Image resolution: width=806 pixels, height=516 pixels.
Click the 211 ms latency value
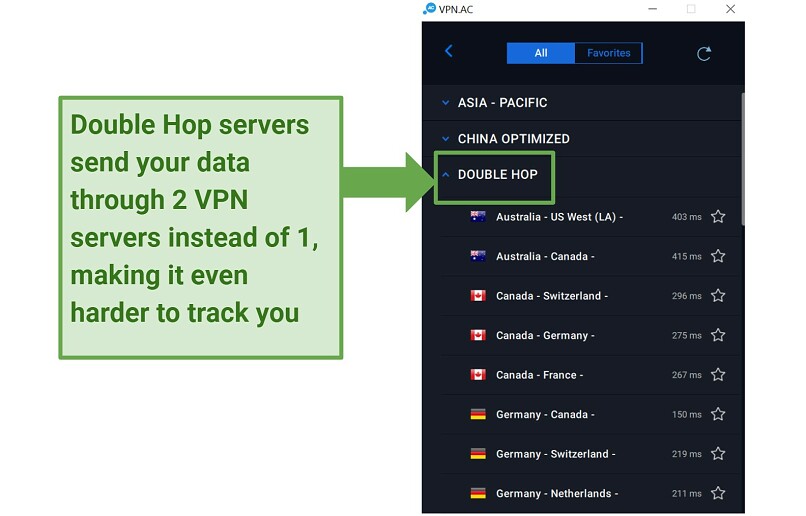(x=686, y=494)
